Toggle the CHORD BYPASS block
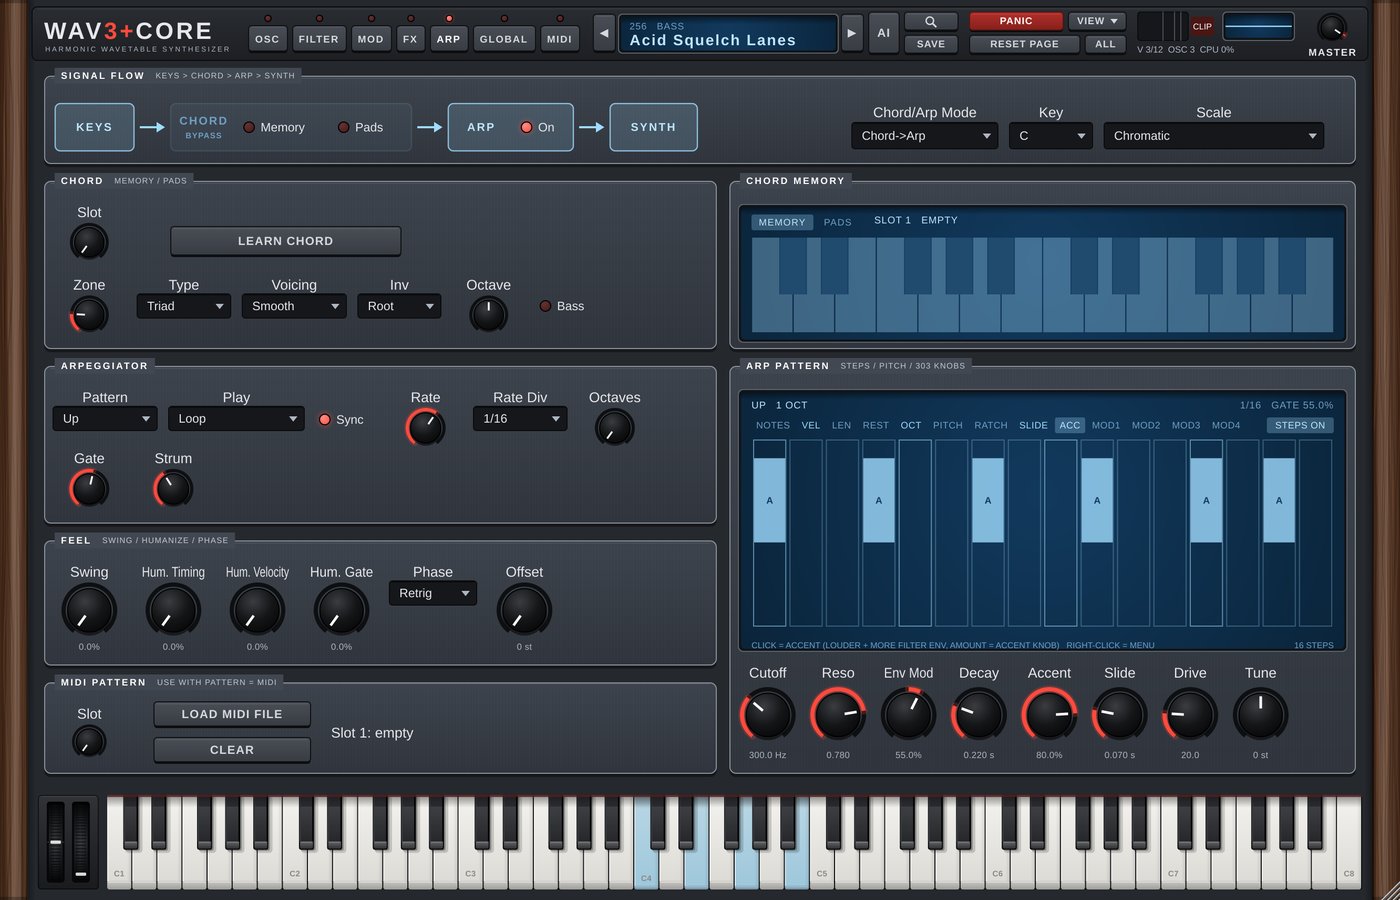This screenshot has height=900, width=1400. [x=203, y=127]
